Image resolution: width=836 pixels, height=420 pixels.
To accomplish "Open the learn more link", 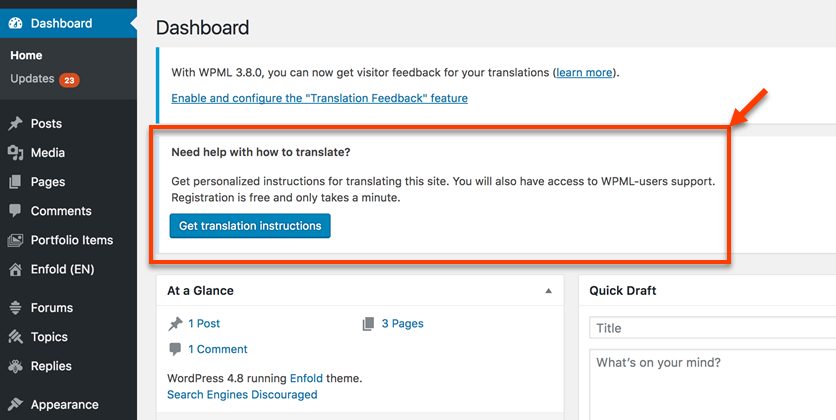I will 584,72.
